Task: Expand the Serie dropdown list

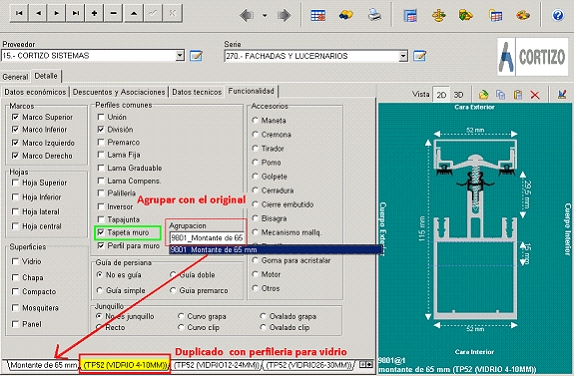Action: pyautogui.click(x=403, y=56)
